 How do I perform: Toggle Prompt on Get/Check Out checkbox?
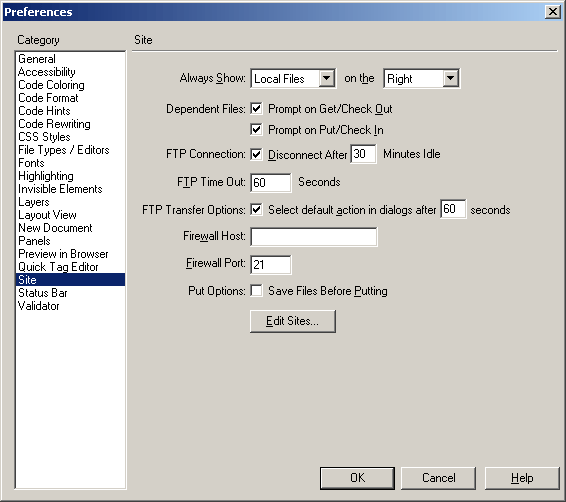pos(256,109)
